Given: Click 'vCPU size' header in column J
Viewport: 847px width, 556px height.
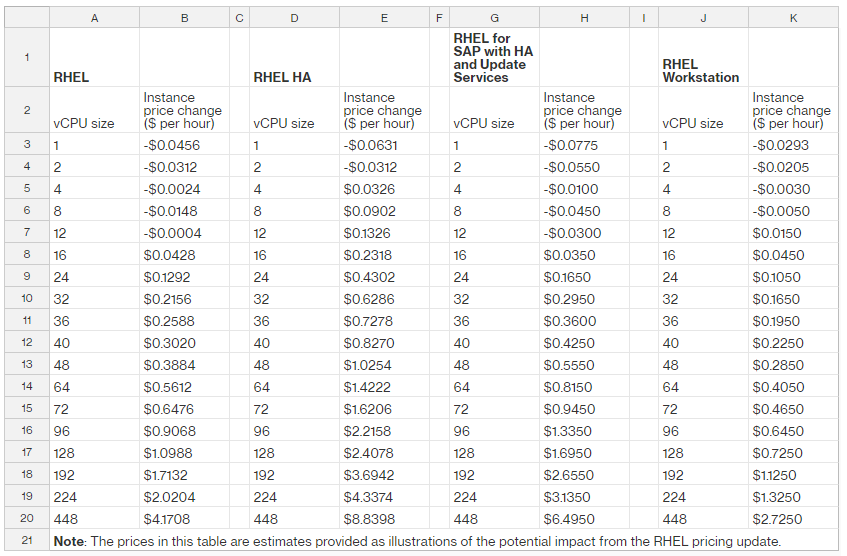Looking at the screenshot, I should (703, 110).
